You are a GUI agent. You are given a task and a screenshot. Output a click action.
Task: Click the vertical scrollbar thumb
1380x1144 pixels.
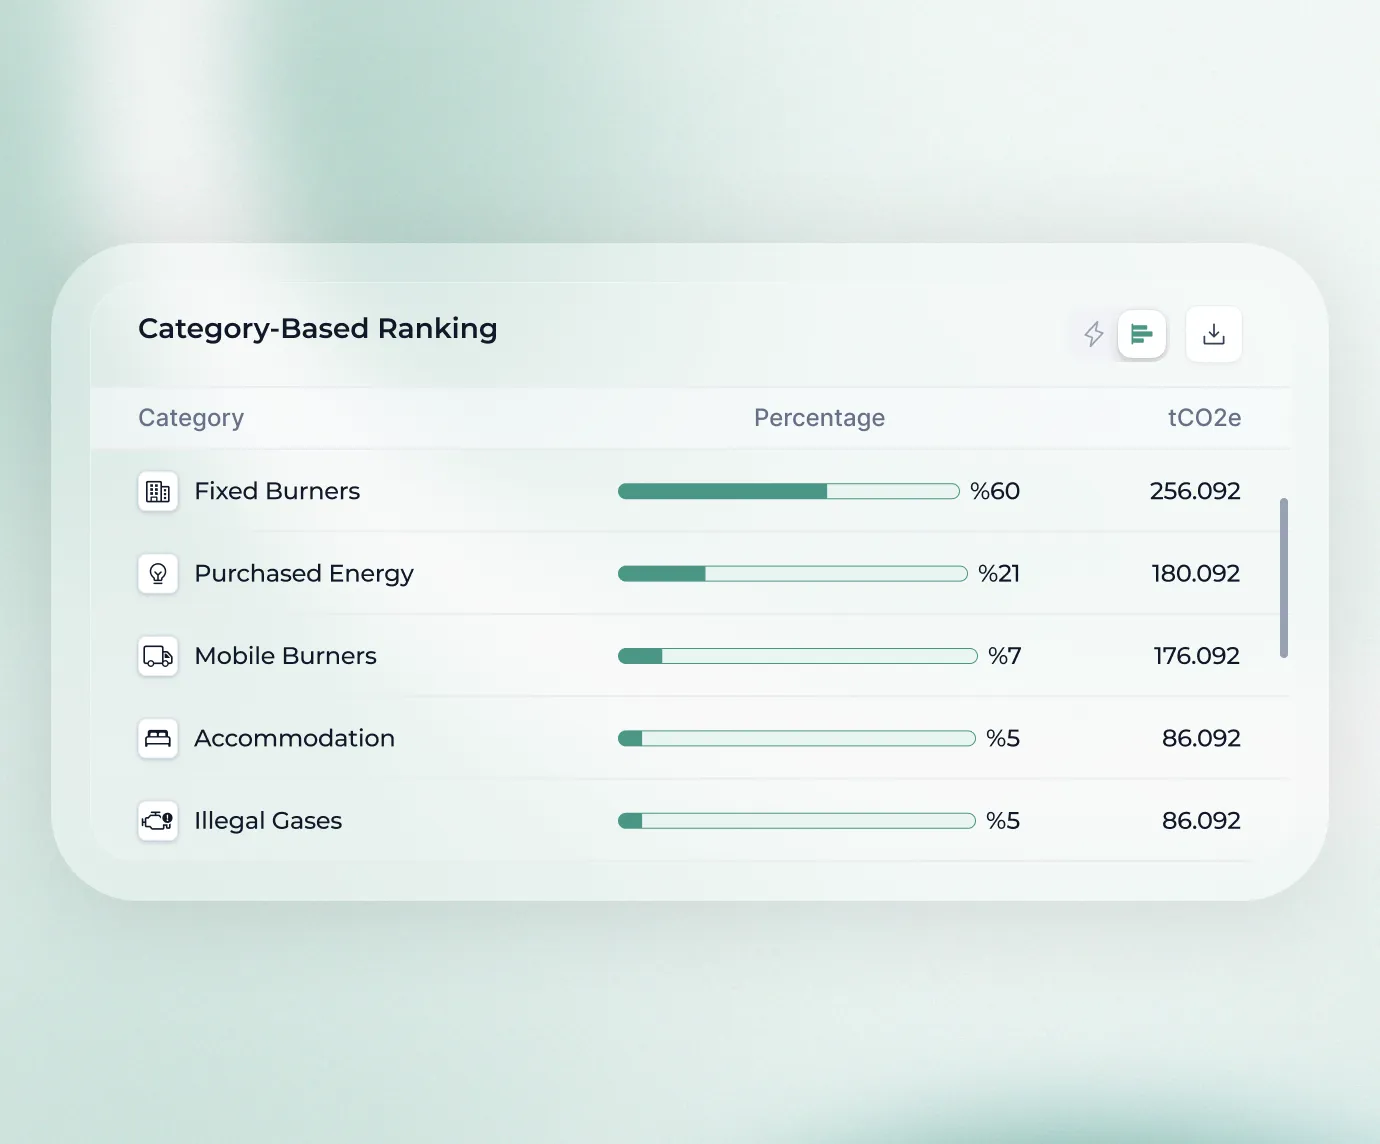click(x=1283, y=578)
